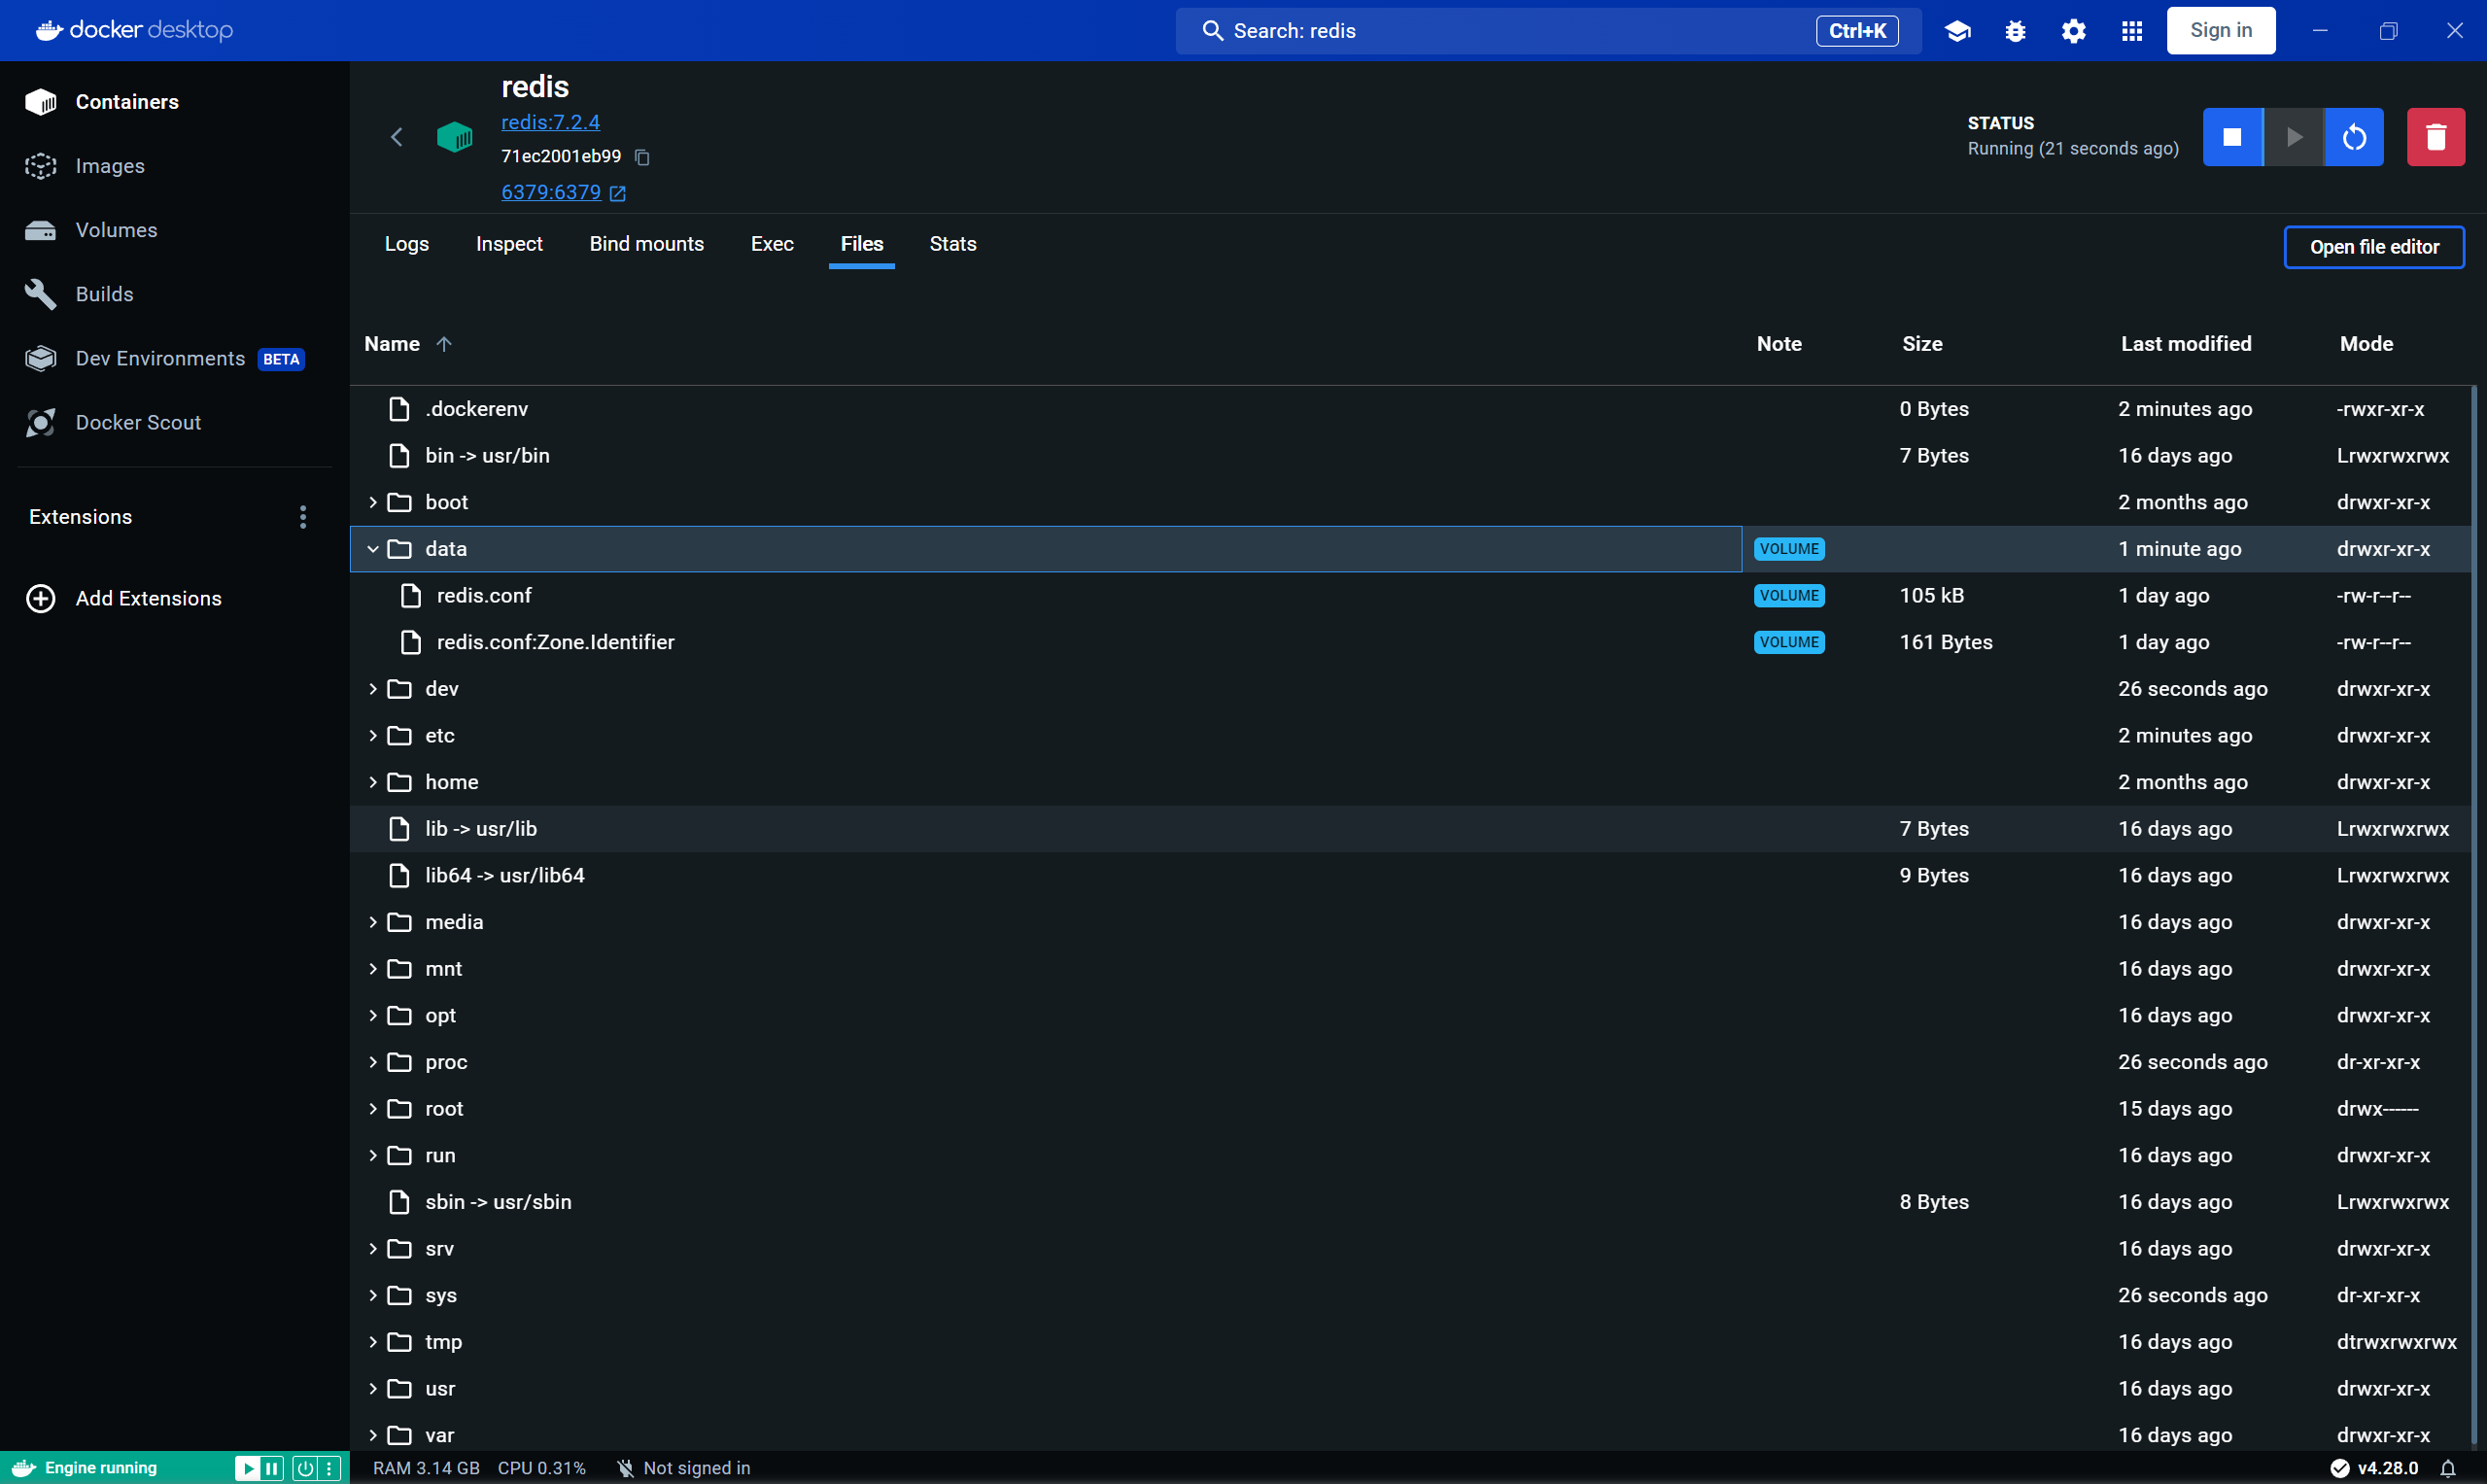Click the VOLUME badge on the data row
The width and height of the screenshot is (2487, 1484).
point(1789,549)
